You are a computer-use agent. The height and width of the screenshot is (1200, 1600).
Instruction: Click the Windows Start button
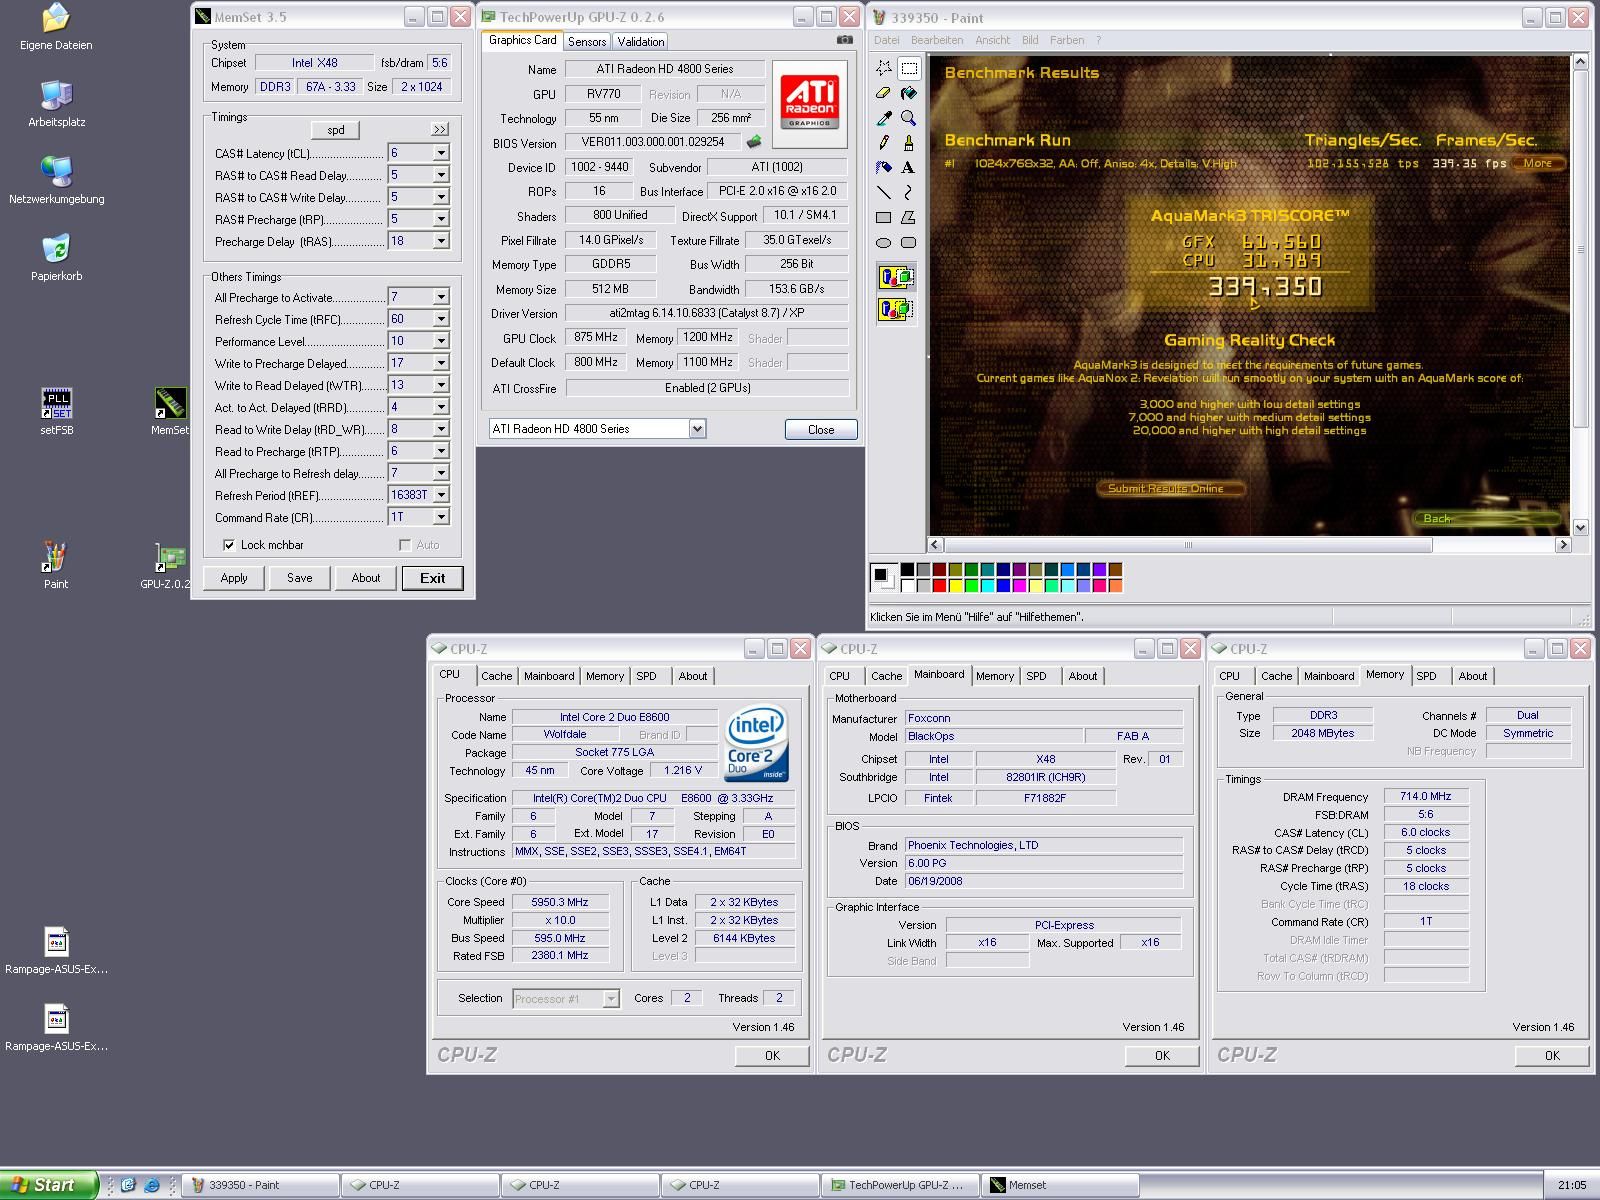[49, 1185]
